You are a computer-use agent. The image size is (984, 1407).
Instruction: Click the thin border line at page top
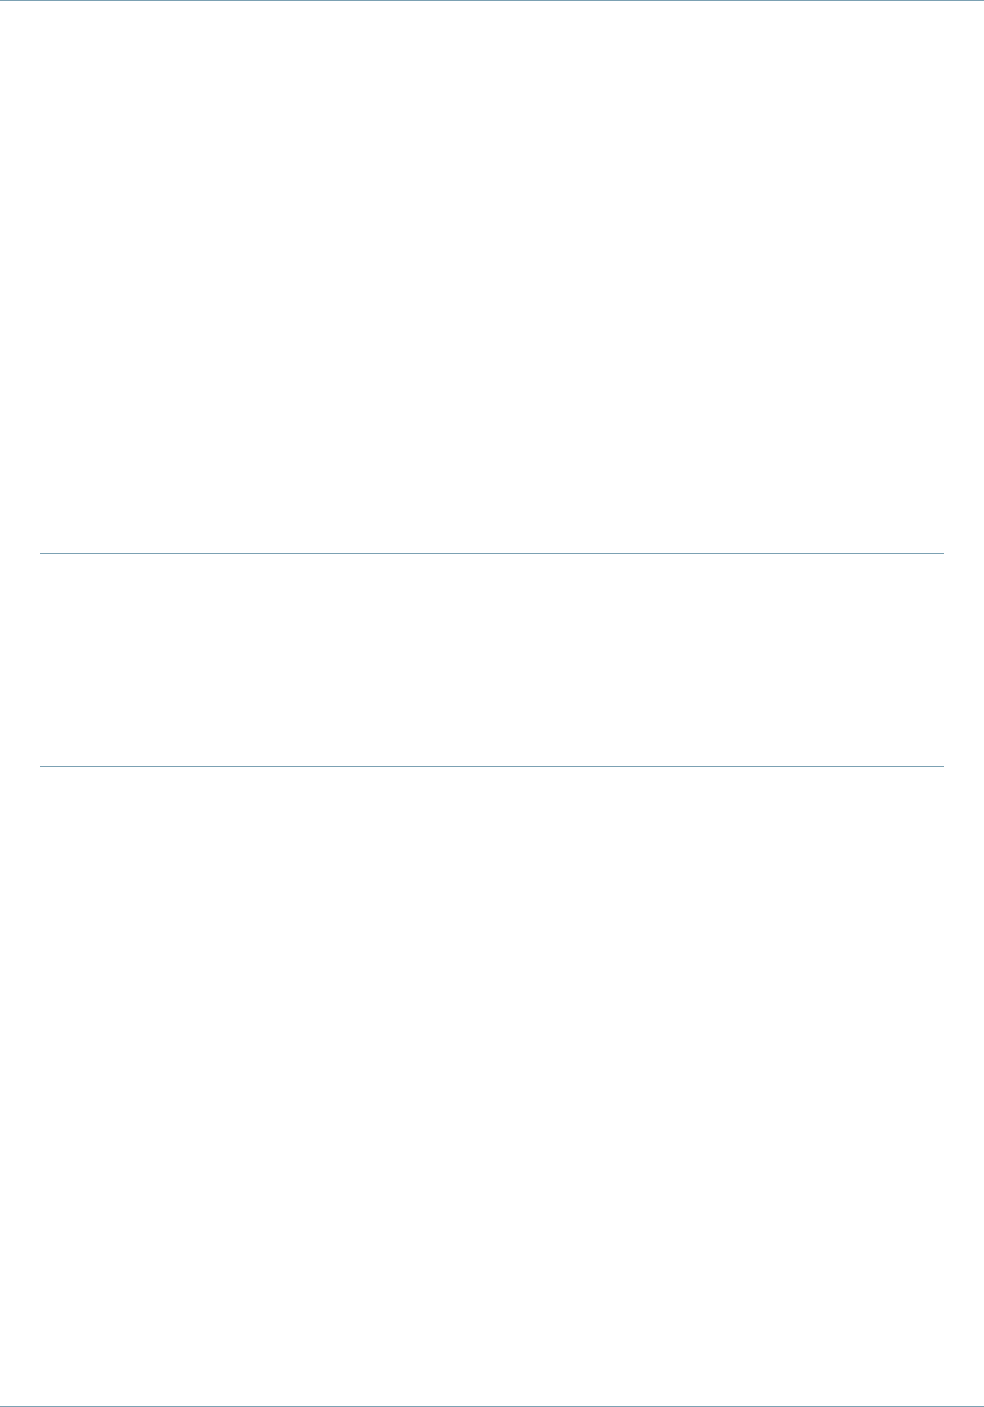tap(491, 0)
